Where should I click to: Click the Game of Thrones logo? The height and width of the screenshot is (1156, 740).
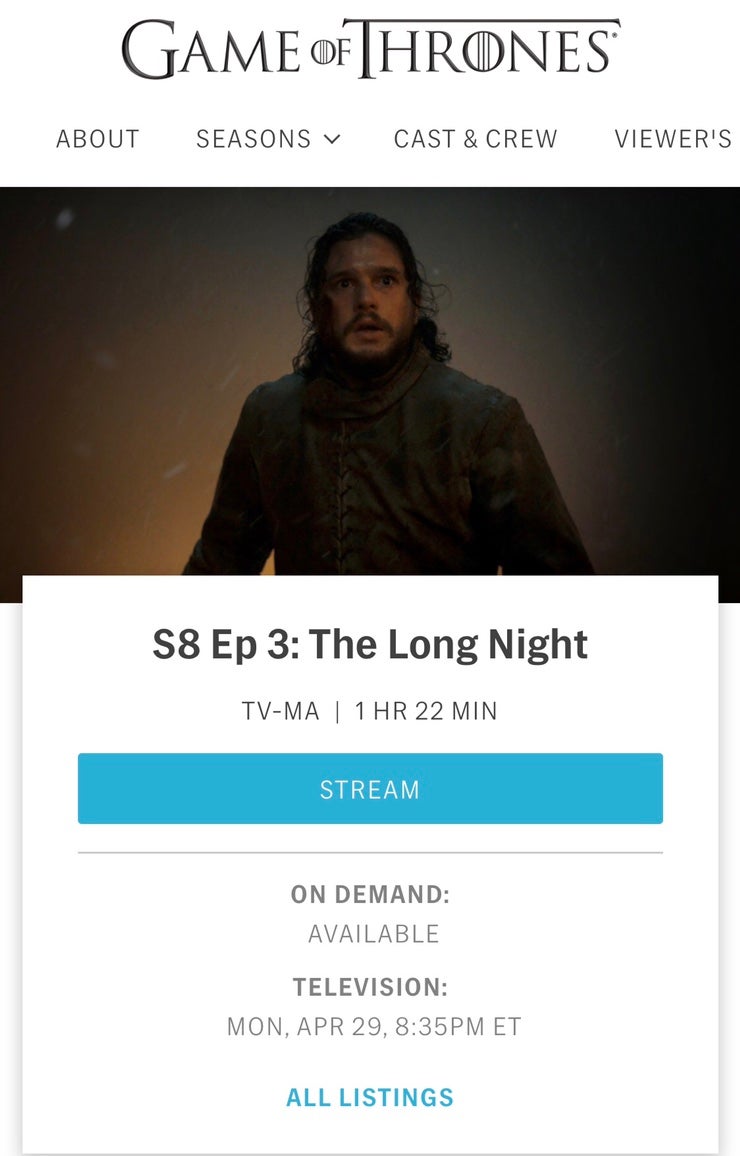370,49
